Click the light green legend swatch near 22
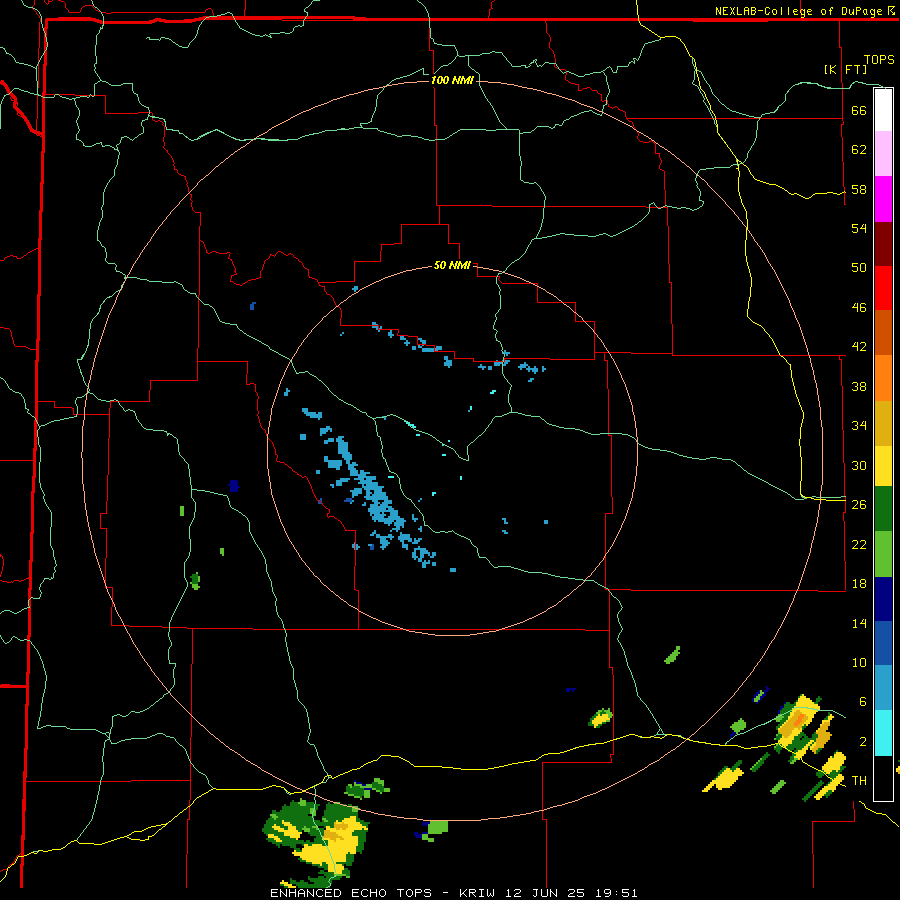The width and height of the screenshot is (900, 900). [x=883, y=554]
